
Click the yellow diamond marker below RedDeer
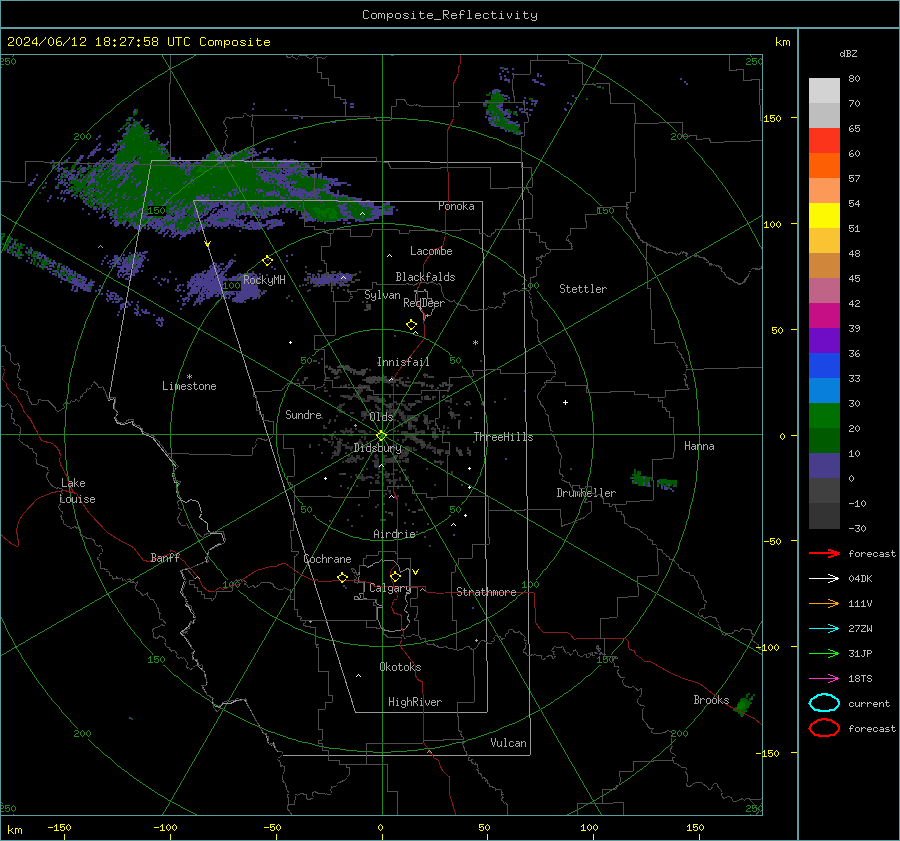[412, 325]
